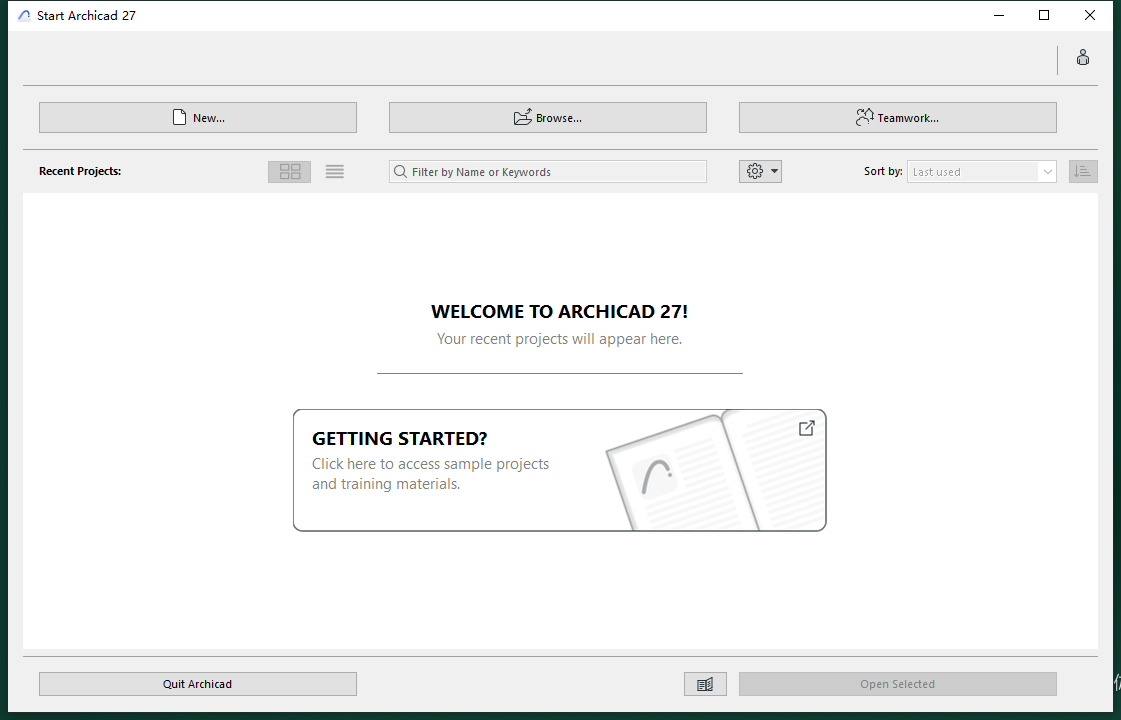Open the external link icon on Getting Started card
The image size is (1121, 720).
click(x=806, y=428)
